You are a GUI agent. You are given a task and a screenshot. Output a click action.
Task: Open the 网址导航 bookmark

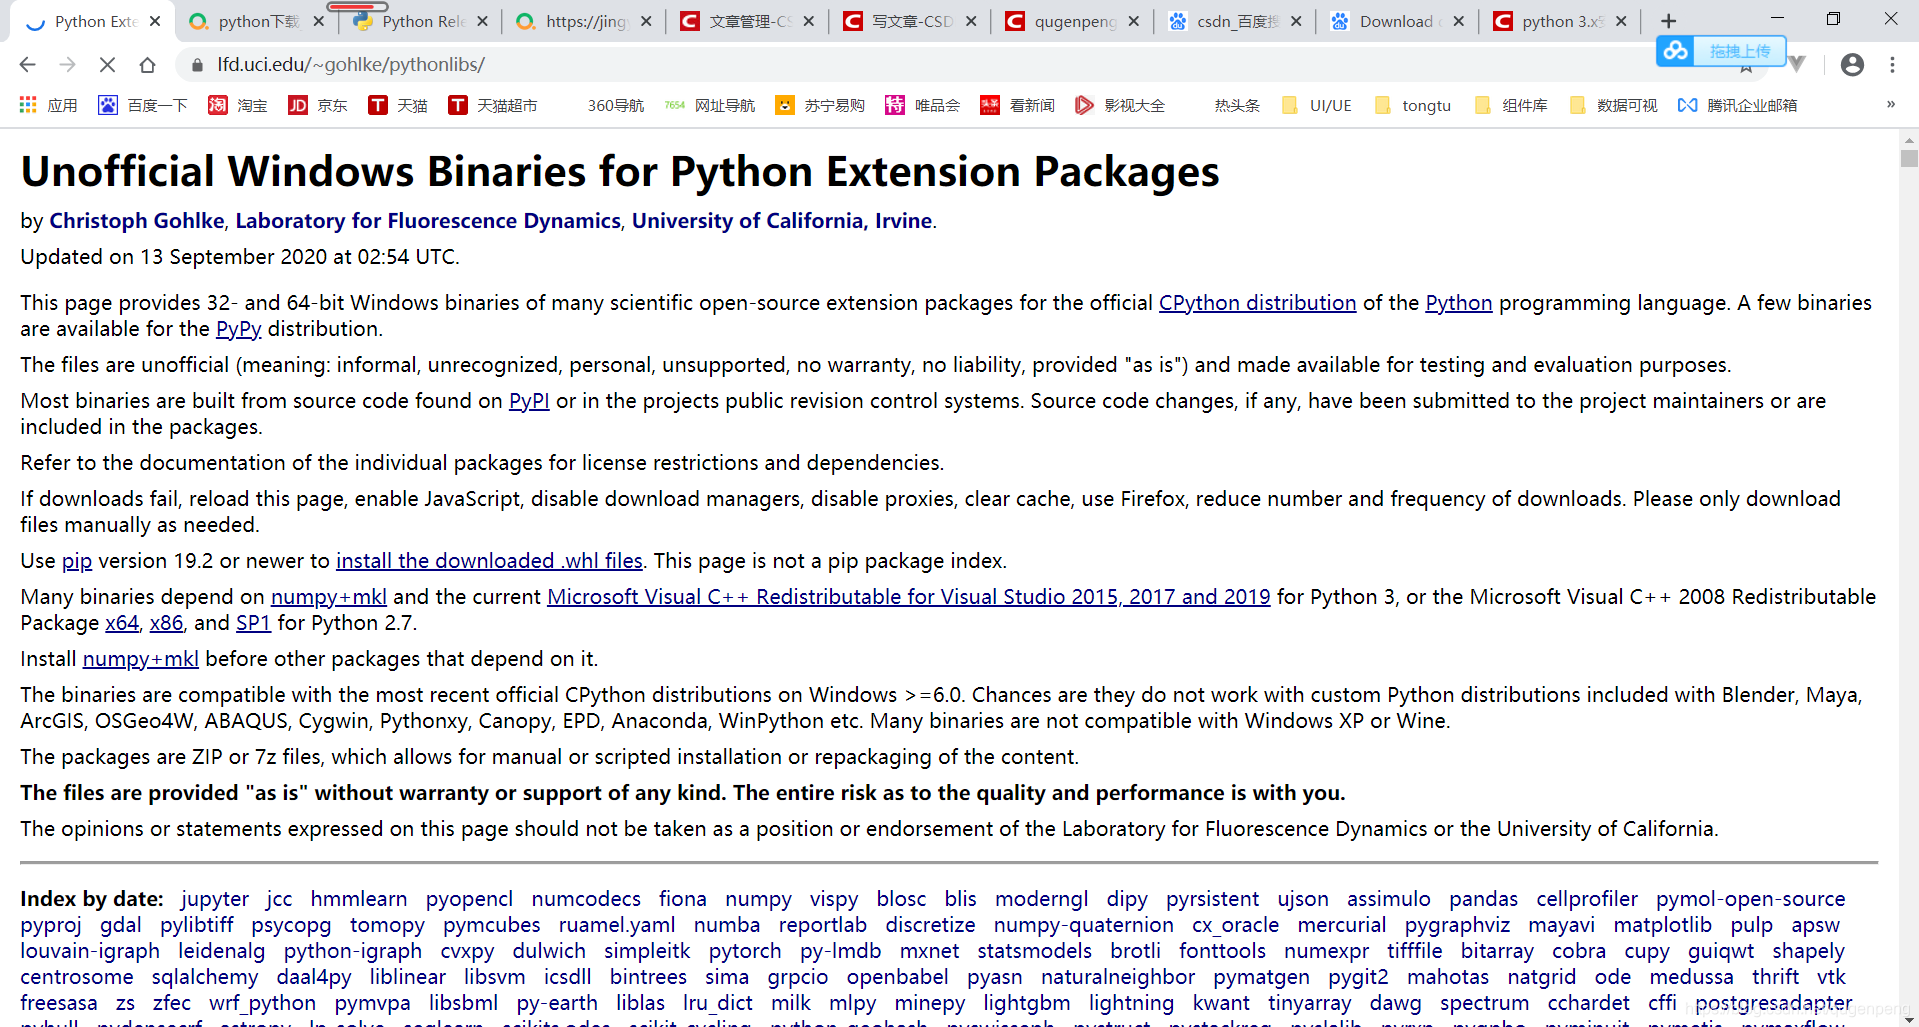click(x=710, y=105)
